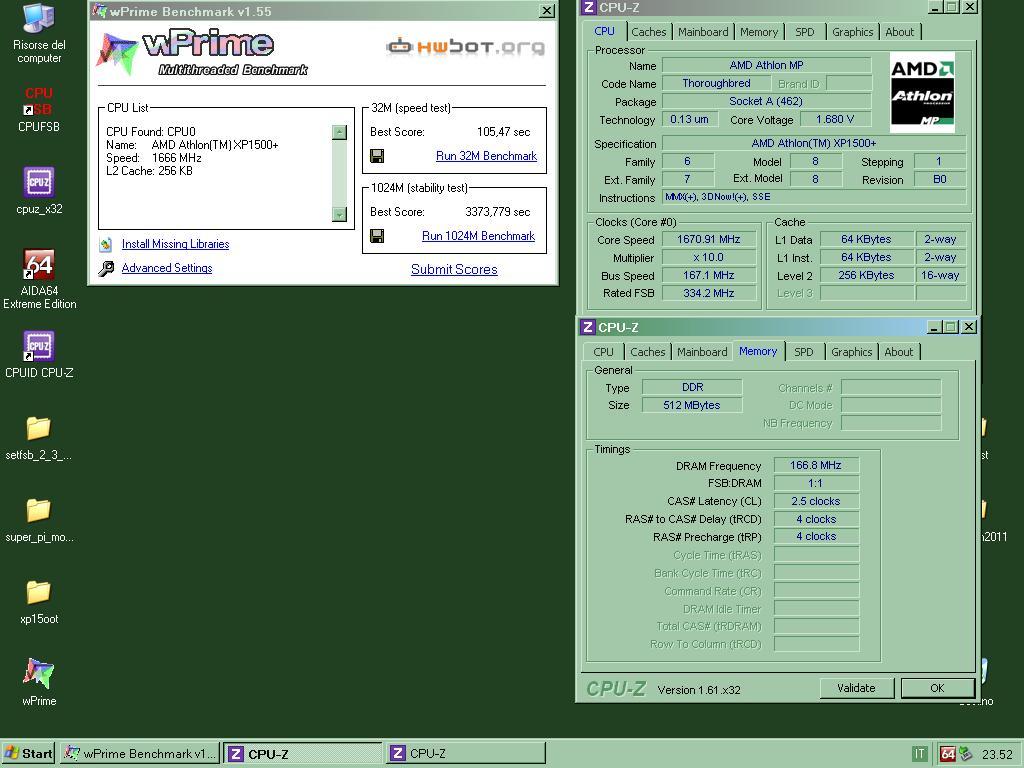Activate the first CPU-Z taskbar button
This screenshot has width=1024, height=768.
click(303, 754)
